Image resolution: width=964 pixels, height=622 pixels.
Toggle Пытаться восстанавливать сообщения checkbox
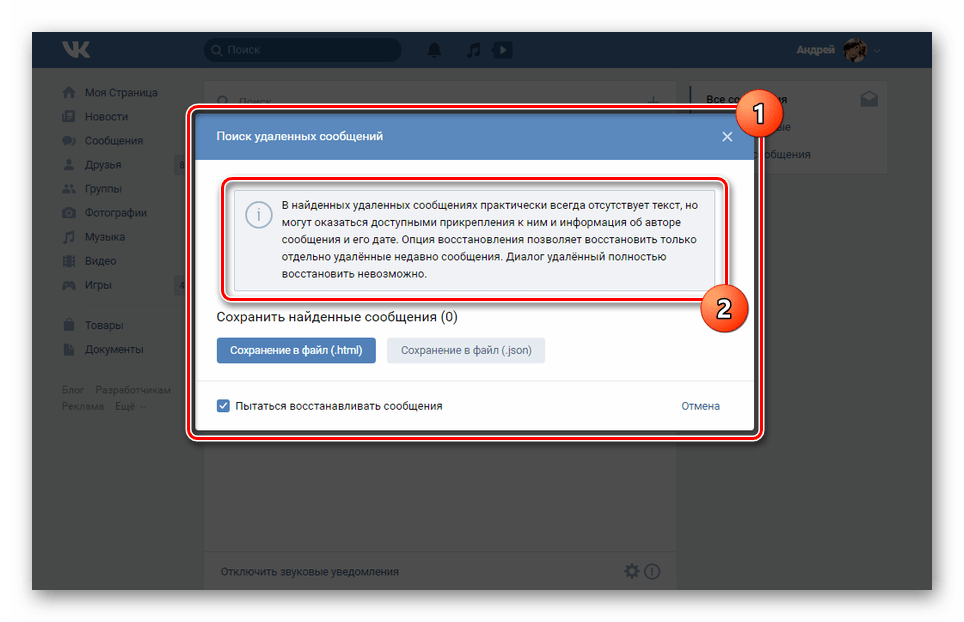tap(223, 406)
